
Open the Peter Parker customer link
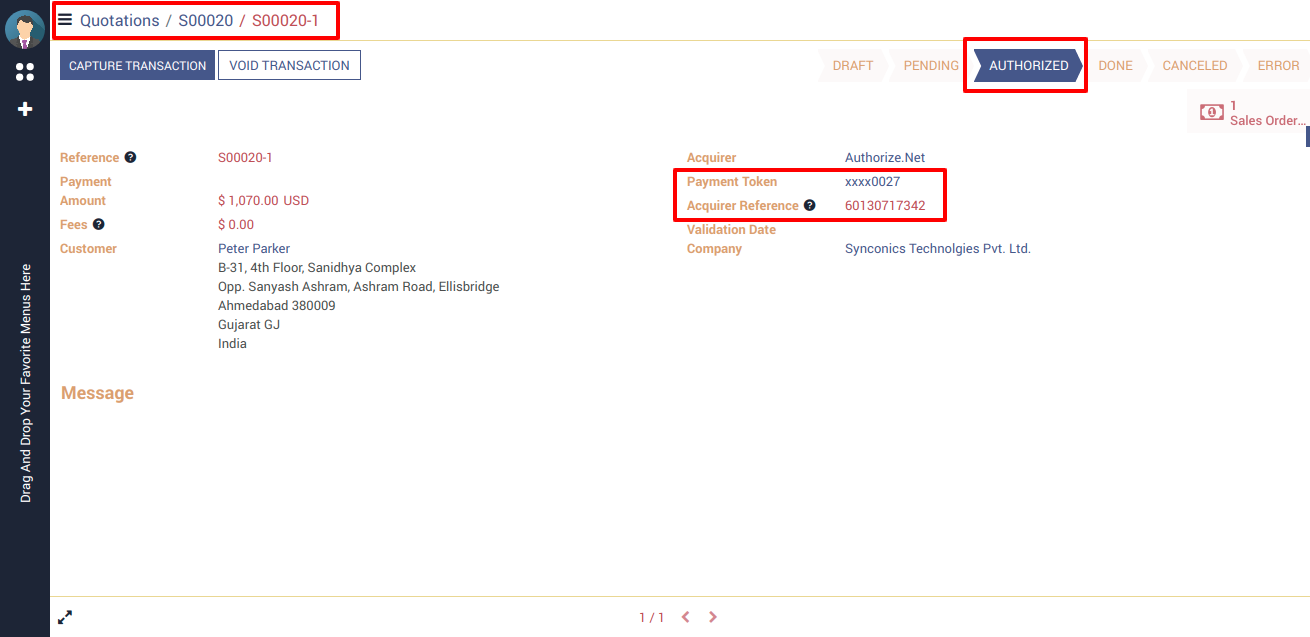(x=254, y=249)
